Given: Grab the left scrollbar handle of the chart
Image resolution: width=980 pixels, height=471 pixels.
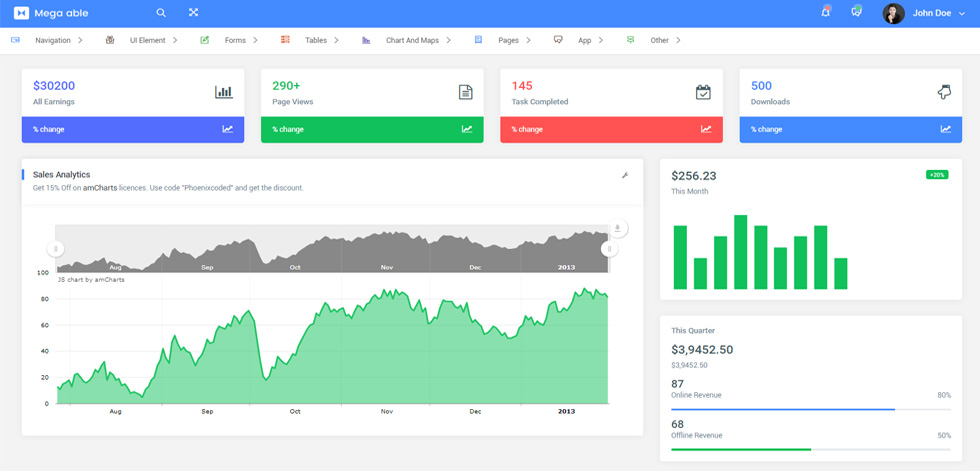Looking at the screenshot, I should 56,249.
